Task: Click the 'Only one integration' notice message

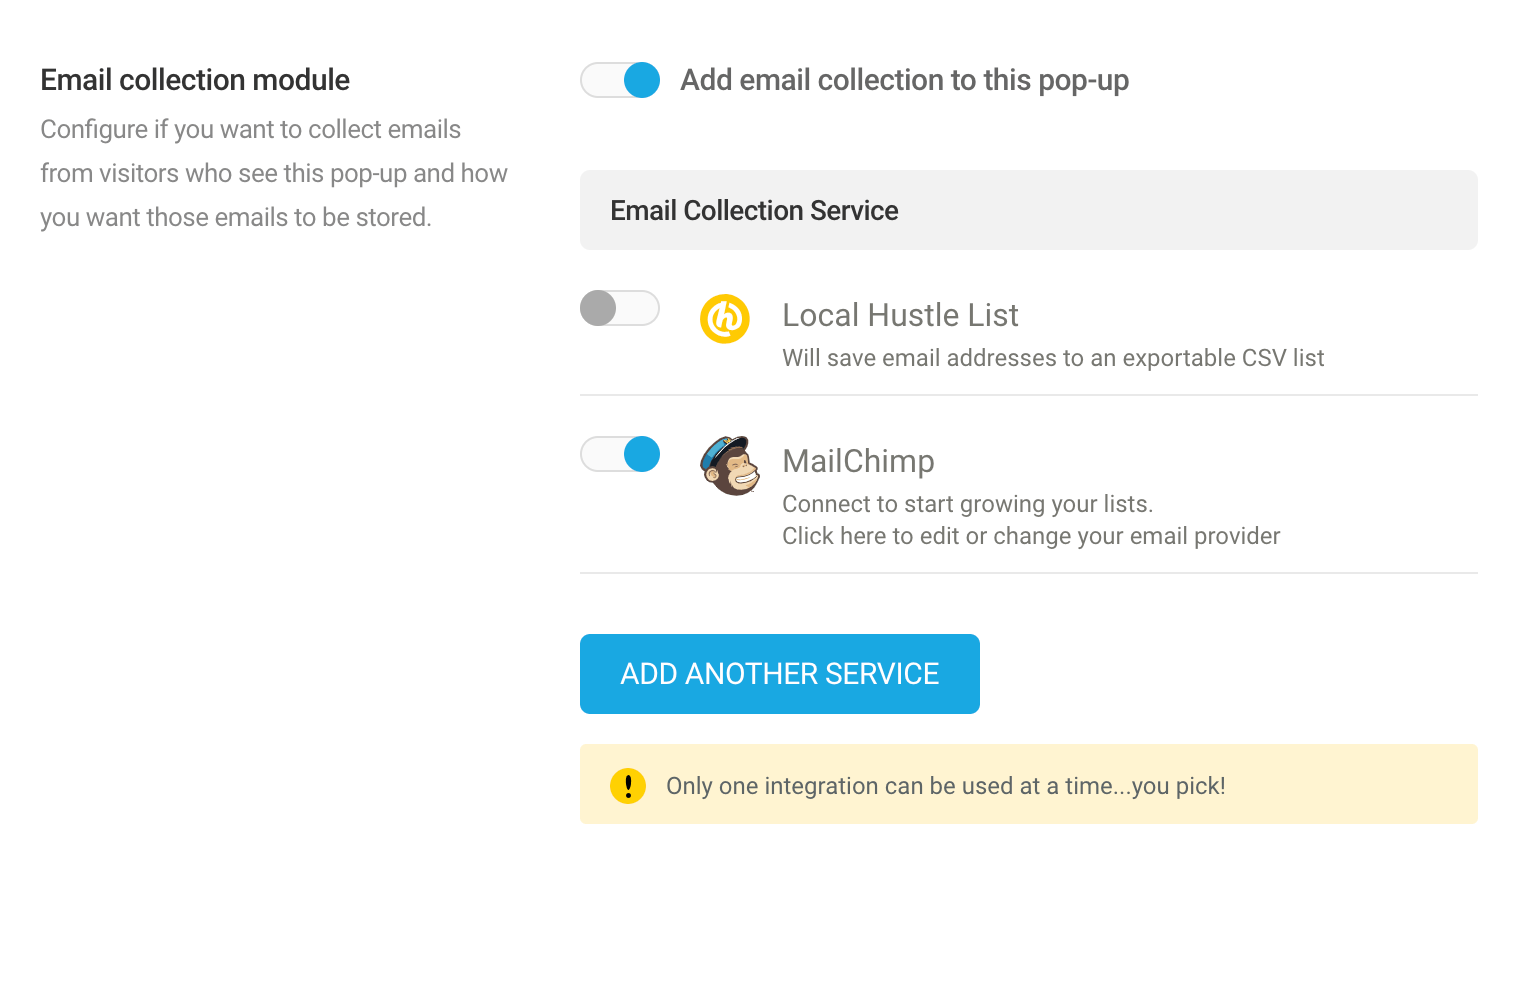Action: coord(945,786)
